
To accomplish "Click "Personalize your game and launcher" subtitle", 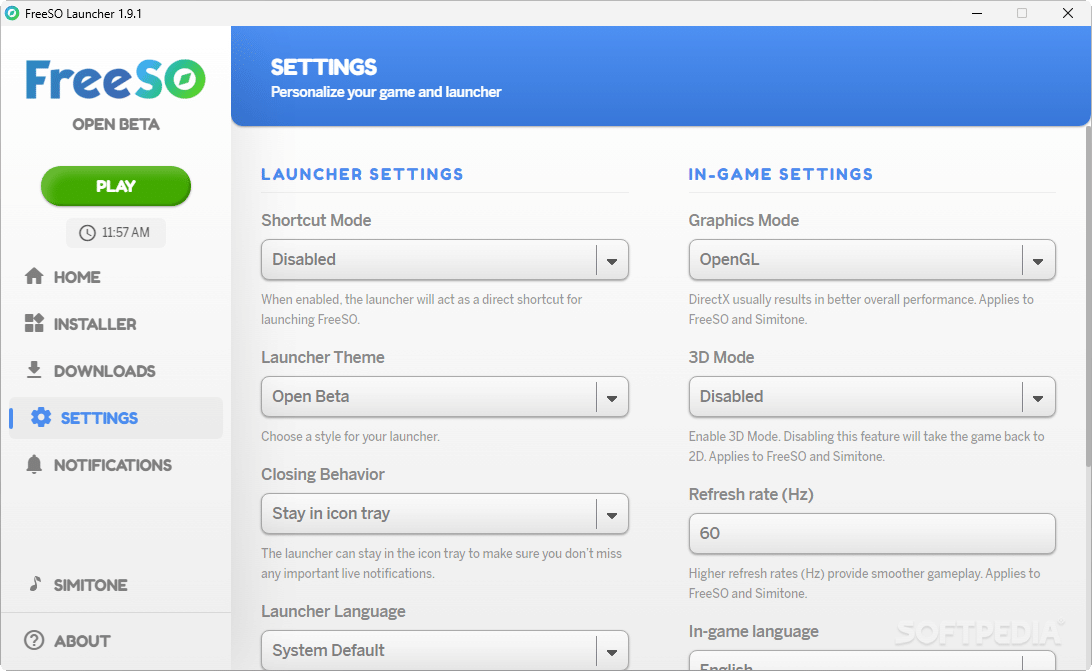I will [386, 92].
